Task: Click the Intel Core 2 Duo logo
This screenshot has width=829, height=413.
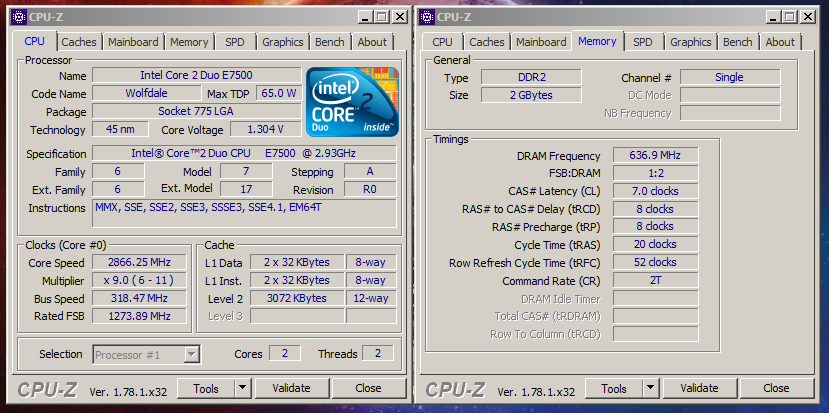Action: (353, 102)
